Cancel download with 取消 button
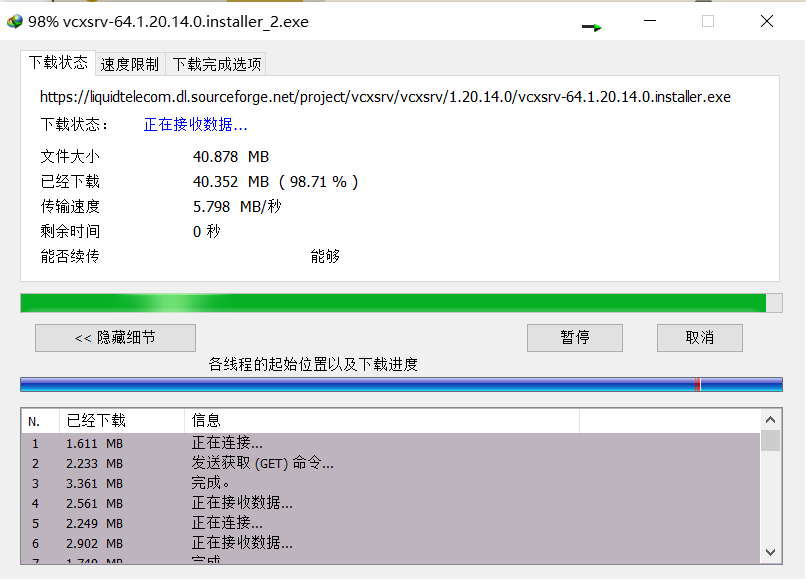The height and width of the screenshot is (580, 806). click(700, 338)
